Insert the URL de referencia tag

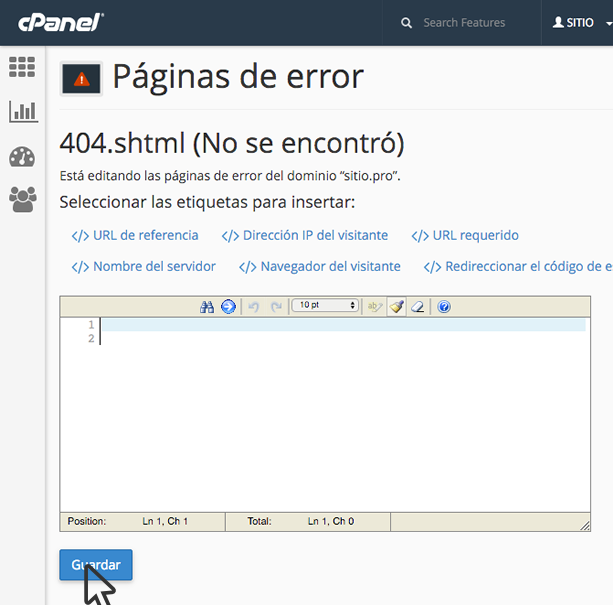coord(135,236)
